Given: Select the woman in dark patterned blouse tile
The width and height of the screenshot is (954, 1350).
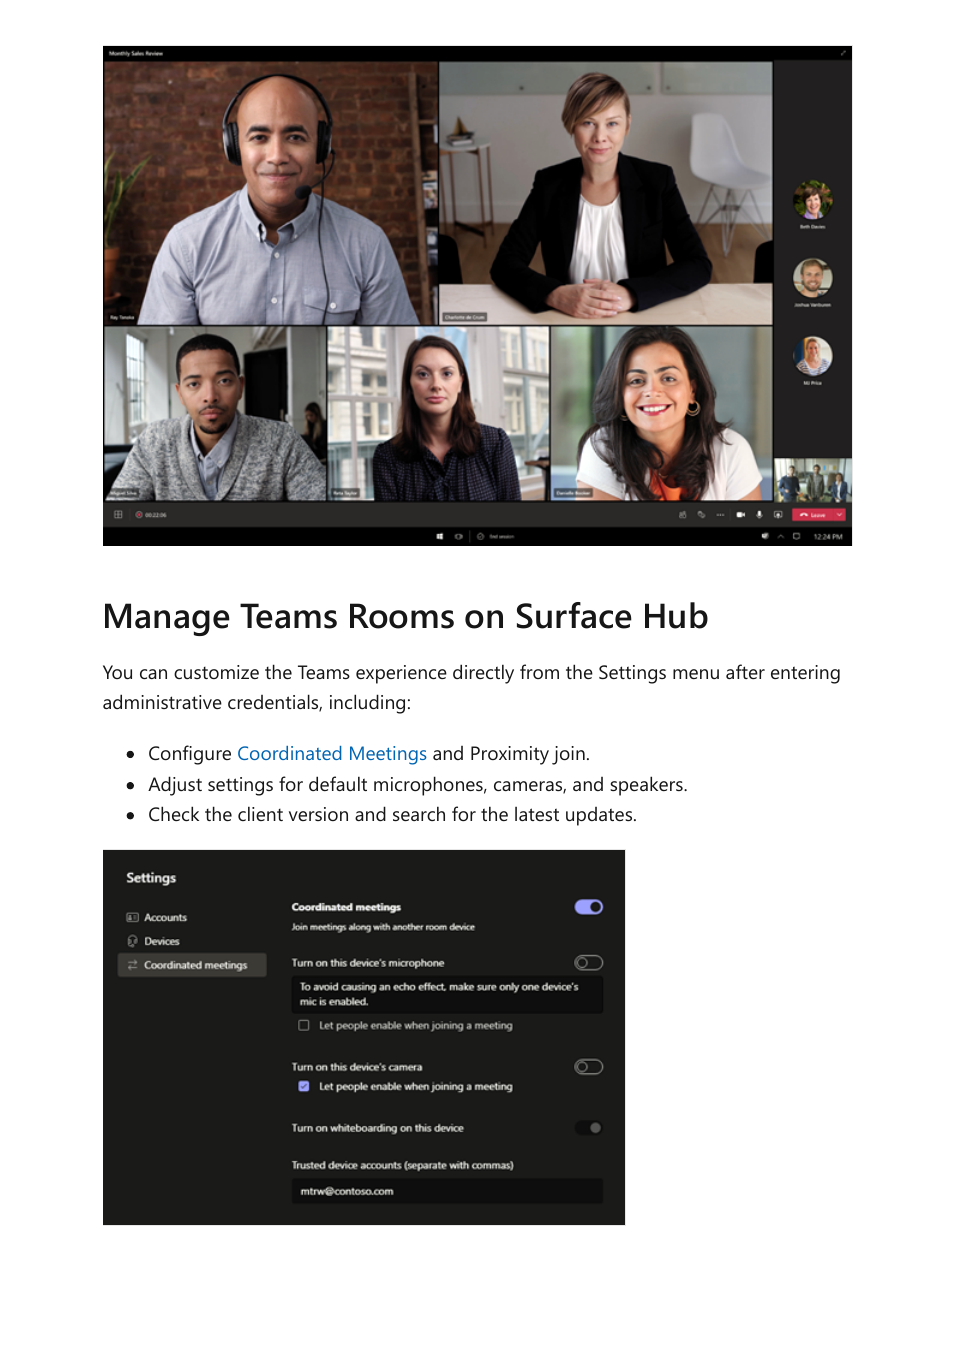Looking at the screenshot, I should (x=438, y=413).
